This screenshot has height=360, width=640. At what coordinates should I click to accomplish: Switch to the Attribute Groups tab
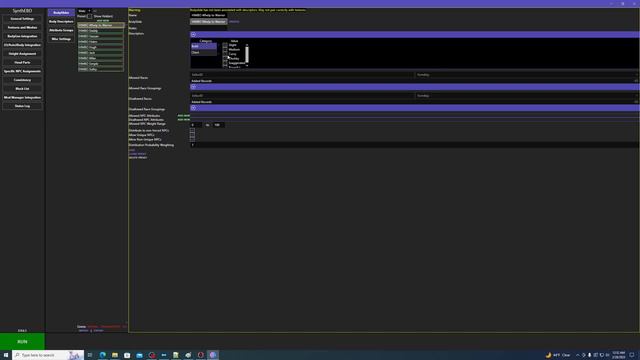point(61,30)
